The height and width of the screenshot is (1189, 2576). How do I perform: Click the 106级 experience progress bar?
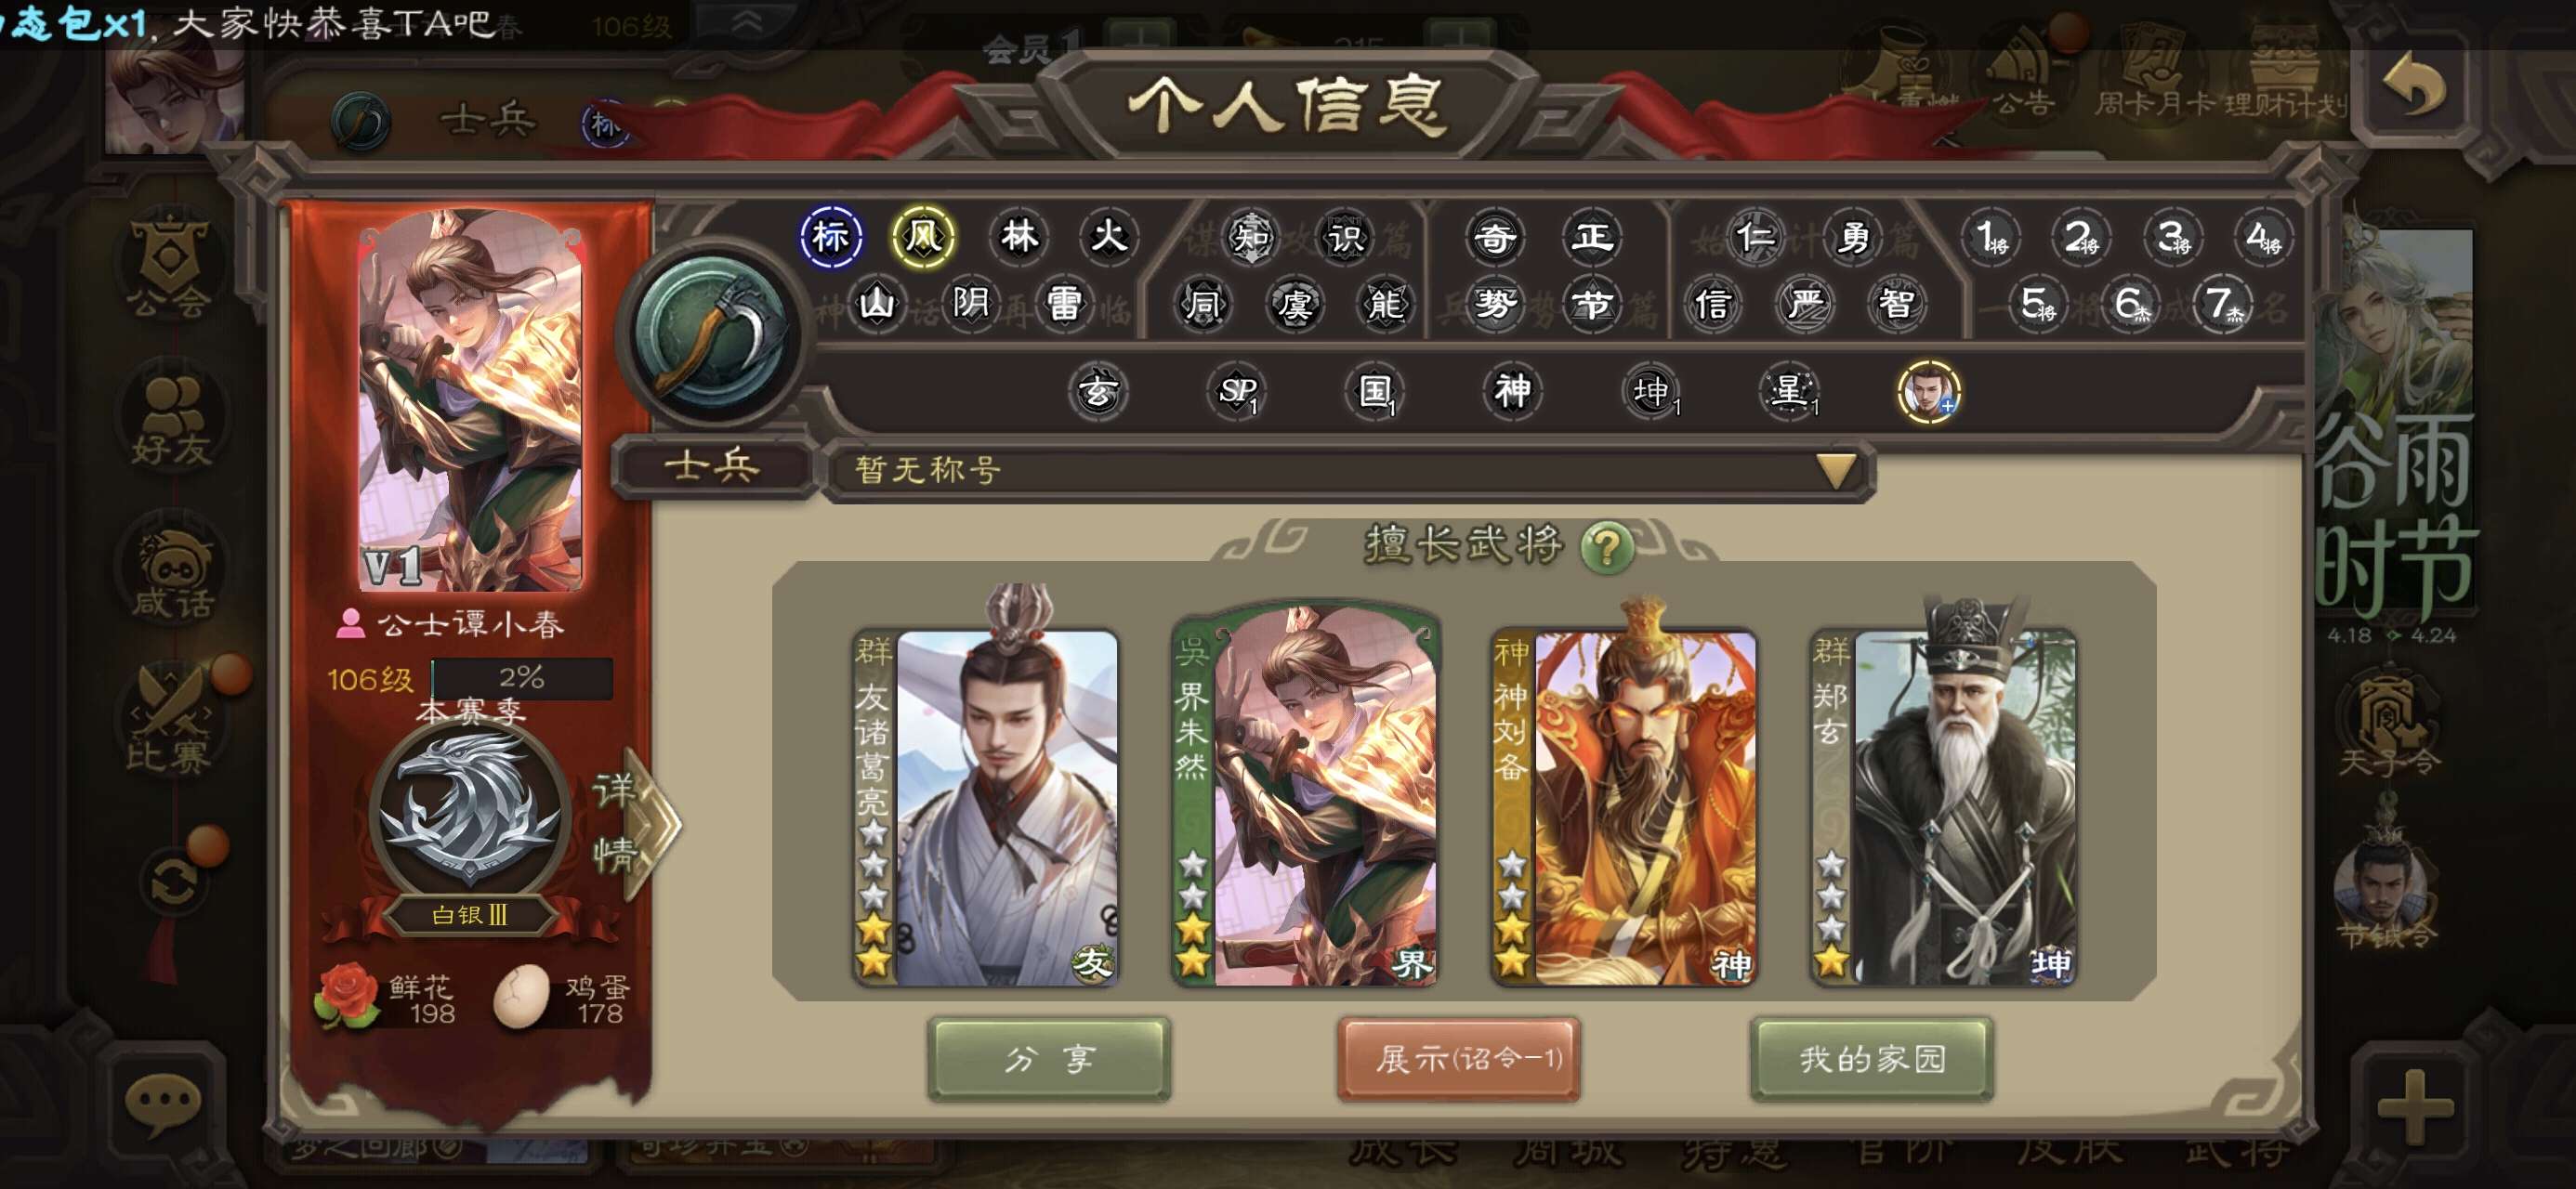point(521,679)
